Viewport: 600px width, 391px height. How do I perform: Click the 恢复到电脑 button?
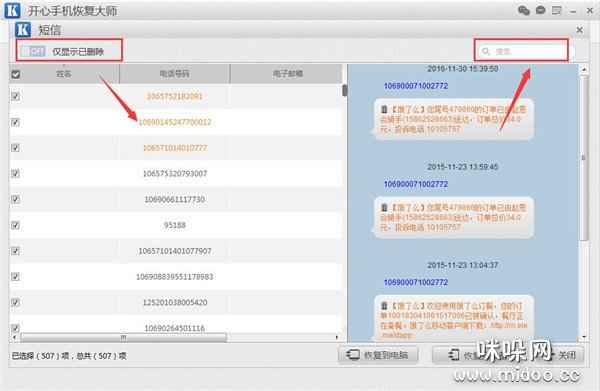click(x=378, y=355)
